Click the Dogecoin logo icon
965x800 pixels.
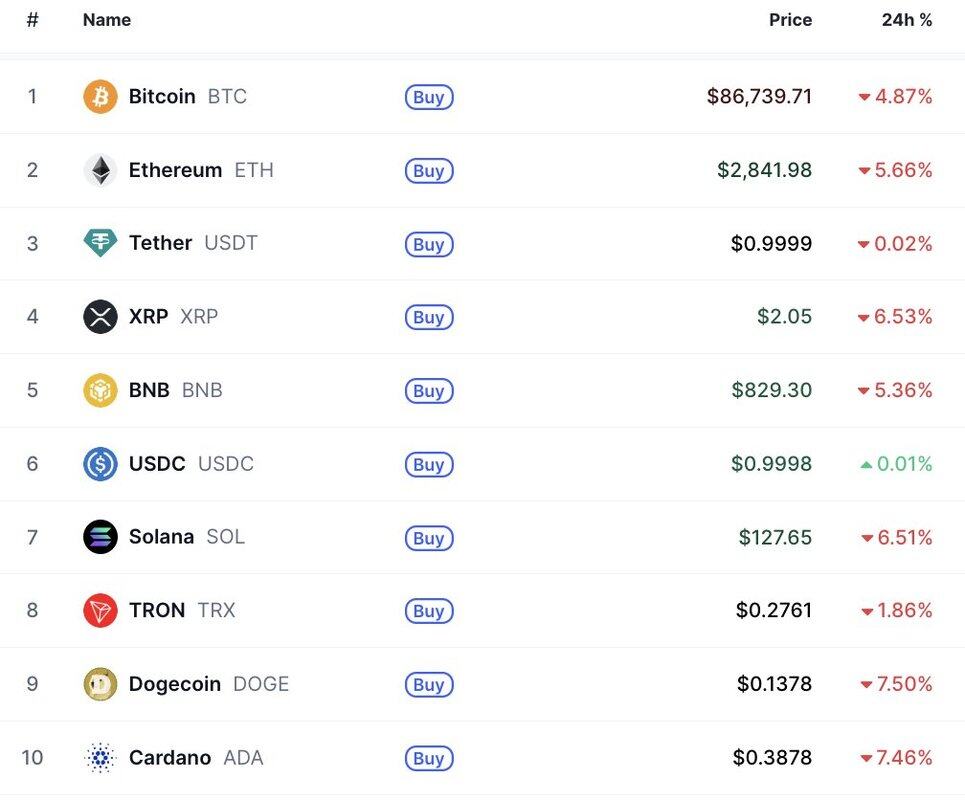pyautogui.click(x=100, y=684)
